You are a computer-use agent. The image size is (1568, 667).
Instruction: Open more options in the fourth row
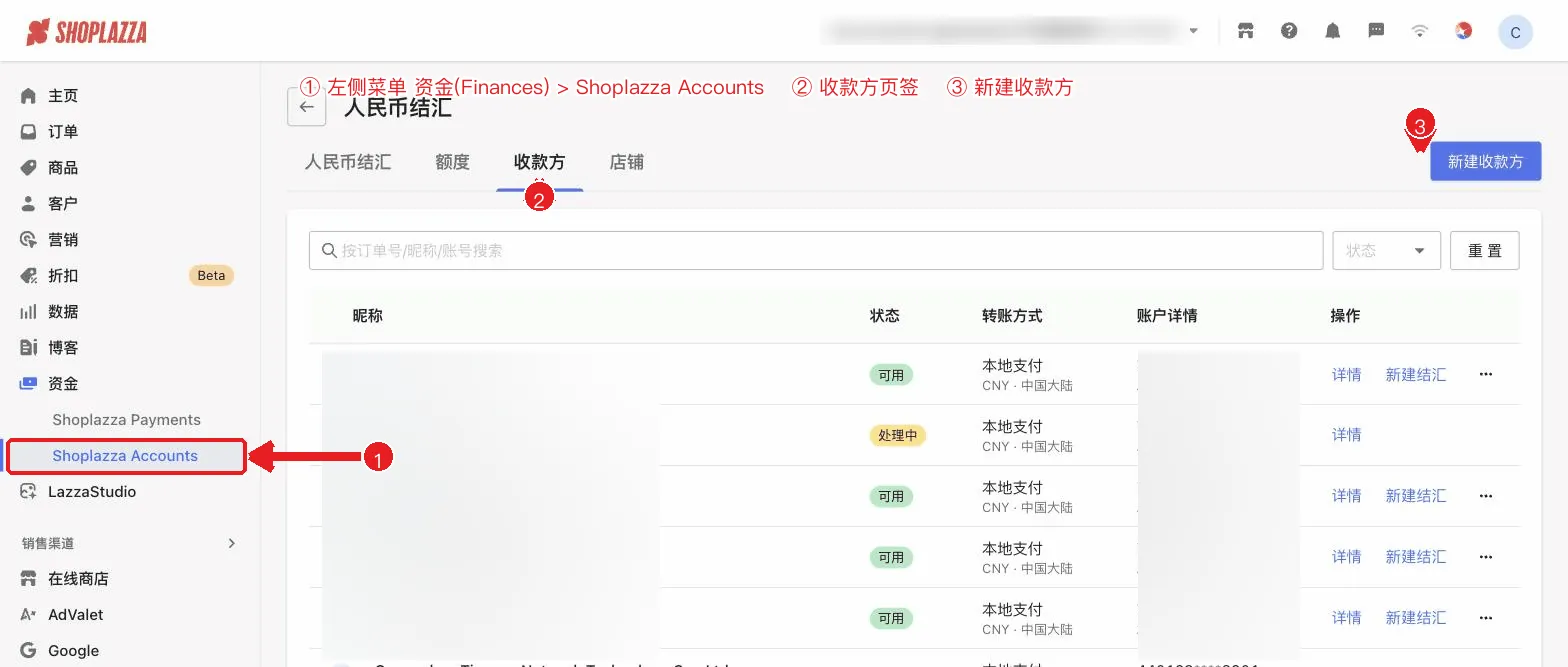[x=1485, y=557]
